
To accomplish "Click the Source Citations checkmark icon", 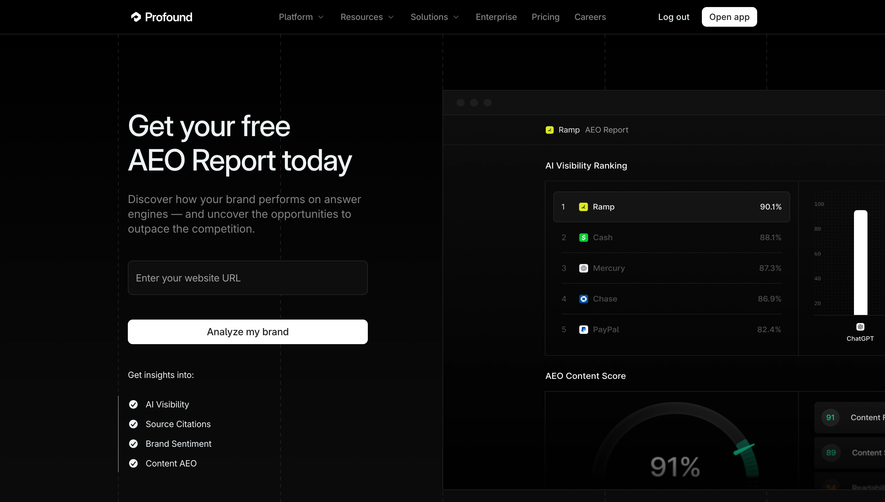I will click(x=133, y=424).
